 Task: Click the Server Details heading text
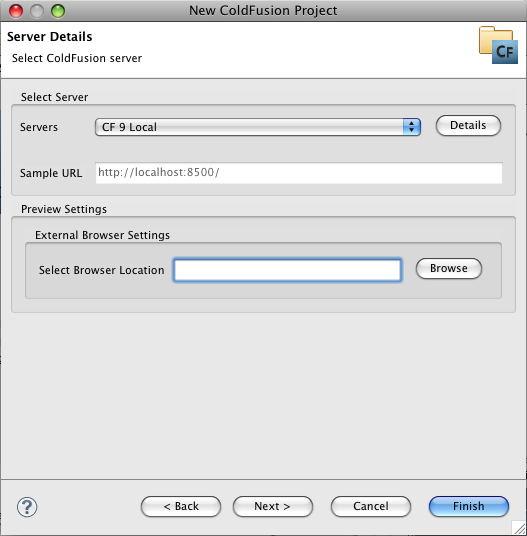click(x=50, y=37)
